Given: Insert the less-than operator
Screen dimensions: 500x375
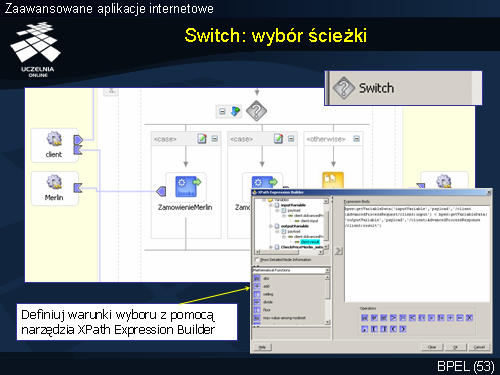Looking at the screenshot, I should 413,318.
